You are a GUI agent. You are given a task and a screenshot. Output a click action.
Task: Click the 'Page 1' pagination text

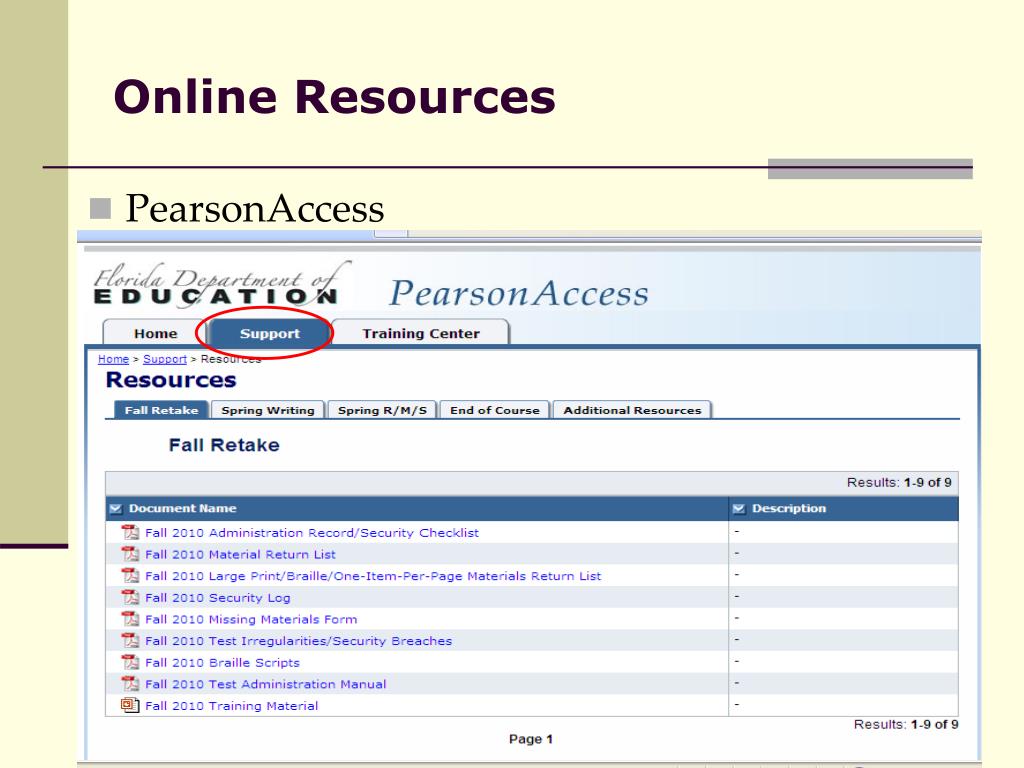530,739
